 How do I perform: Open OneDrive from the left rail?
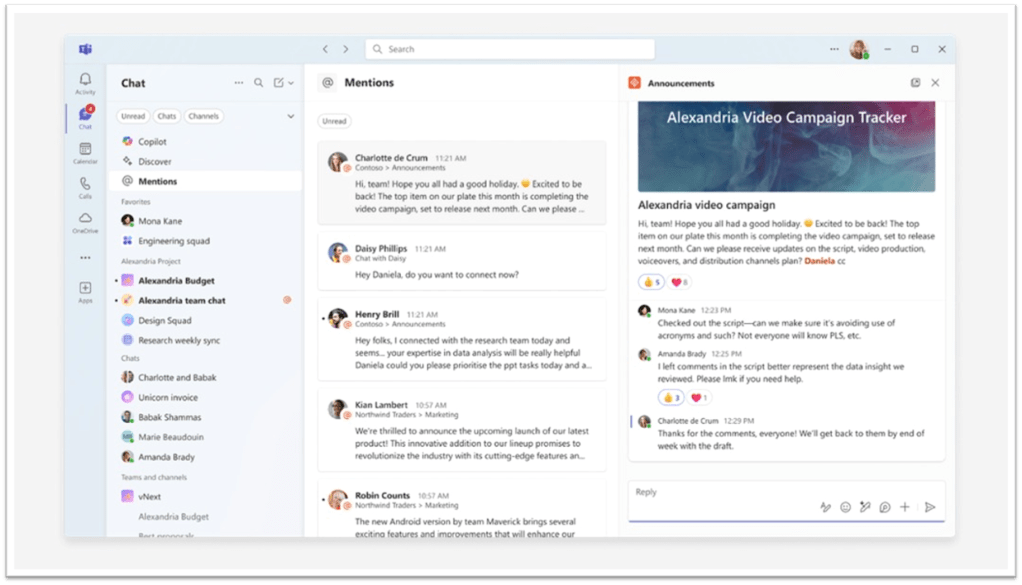click(85, 219)
